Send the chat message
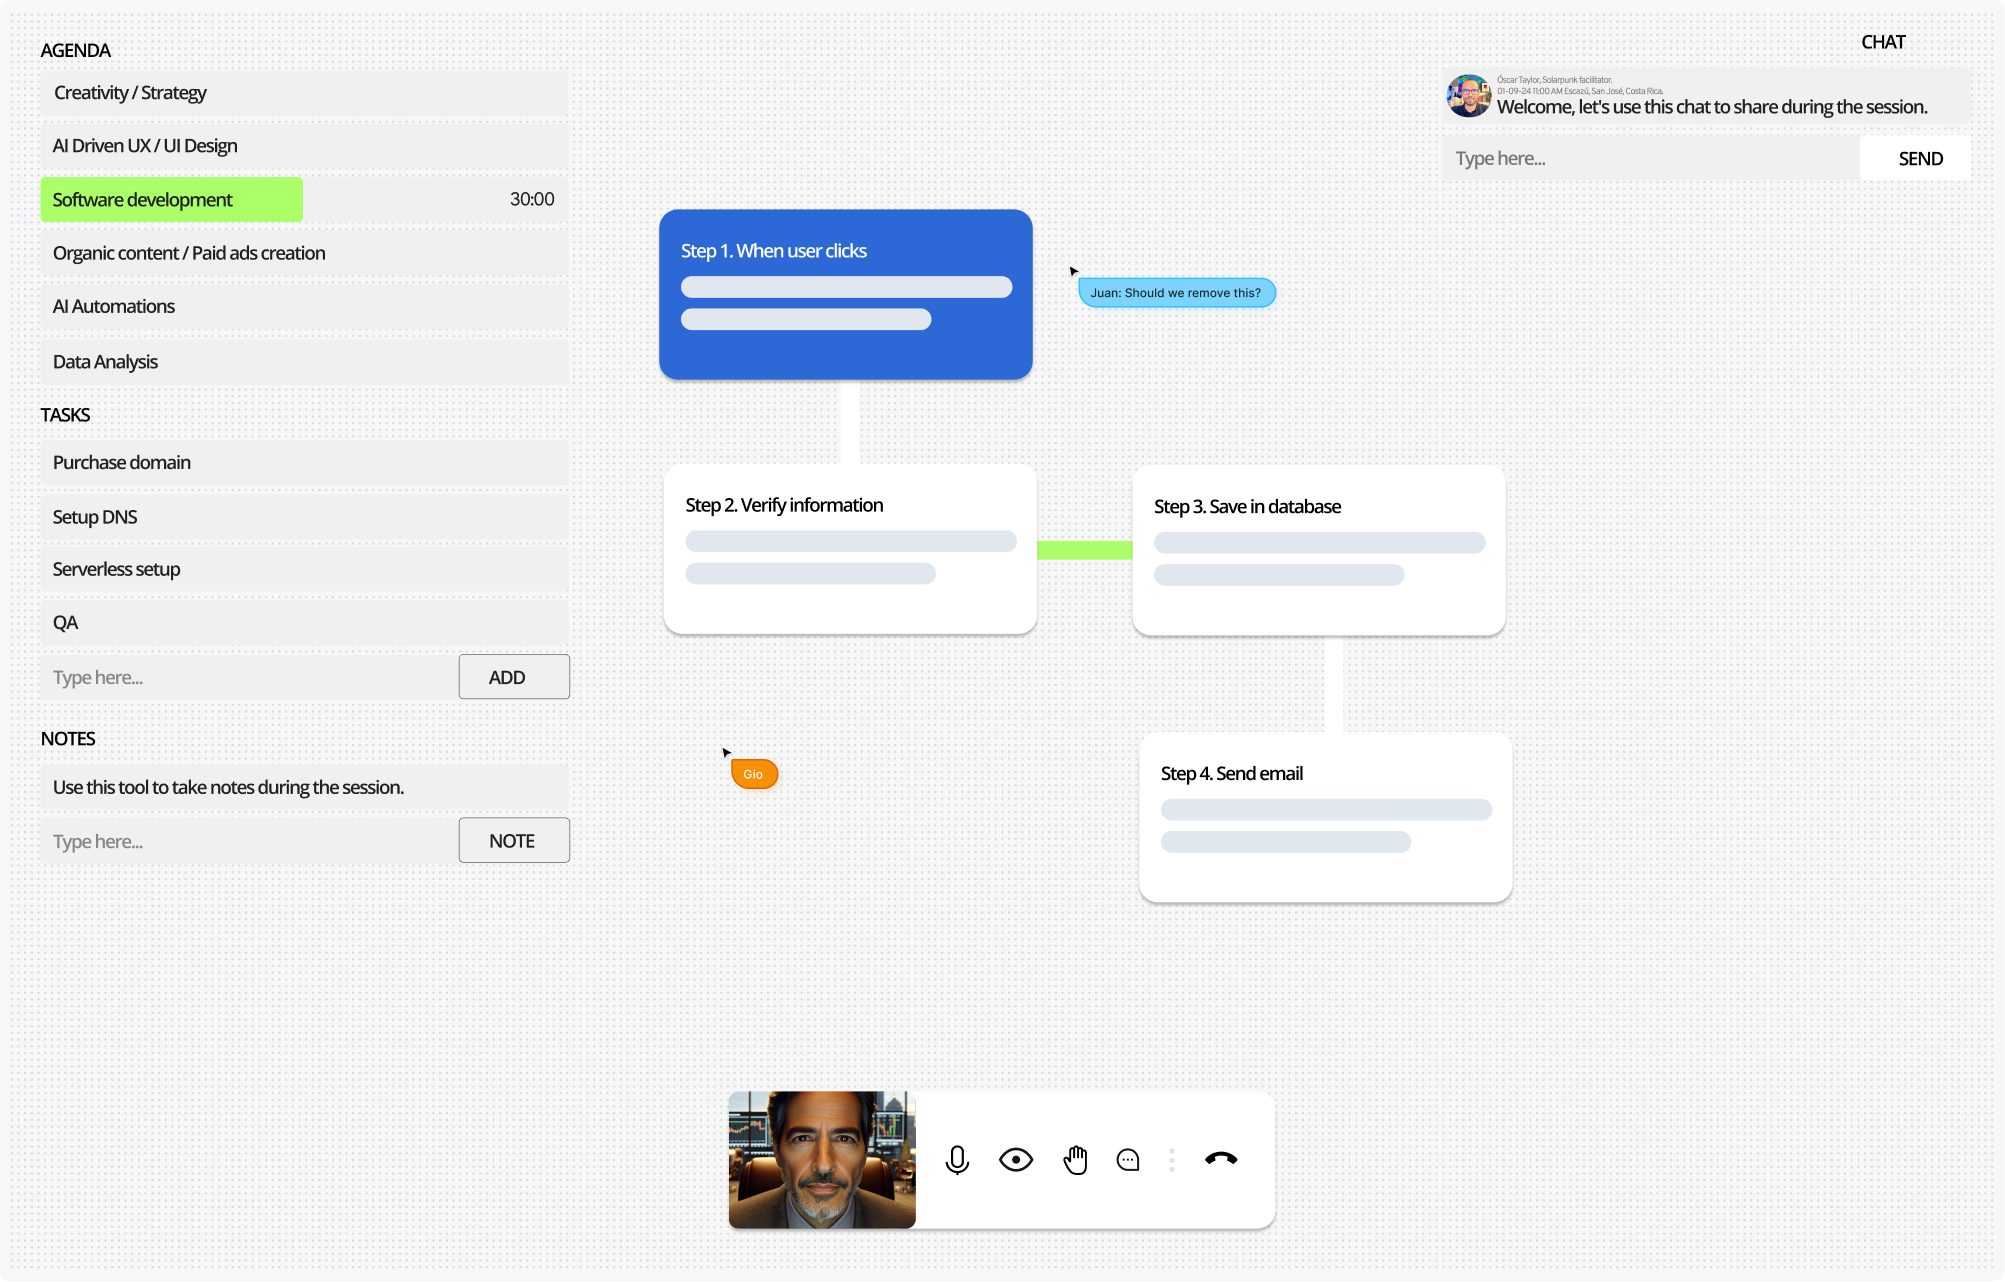This screenshot has height=1282, width=2005. 1919,159
